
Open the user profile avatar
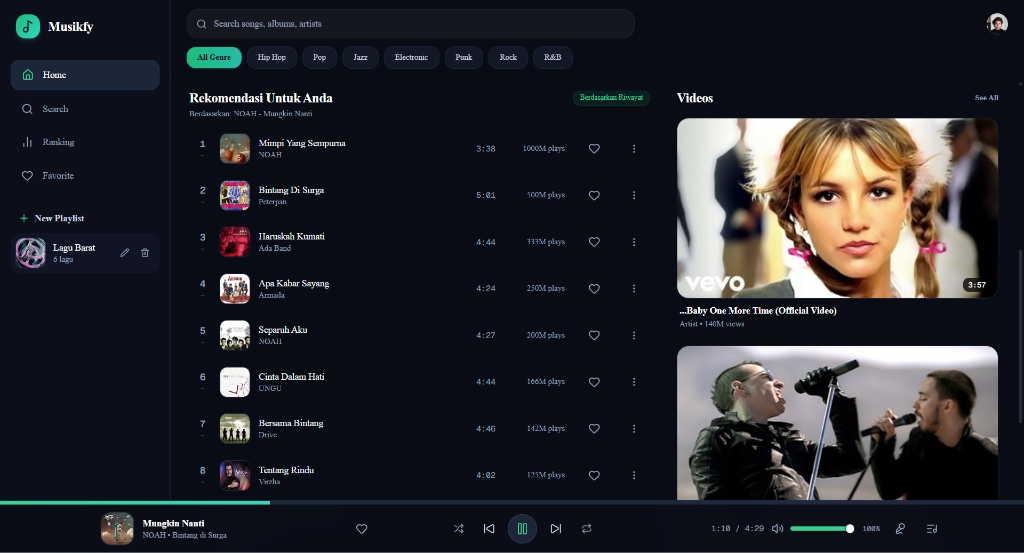pyautogui.click(x=997, y=24)
